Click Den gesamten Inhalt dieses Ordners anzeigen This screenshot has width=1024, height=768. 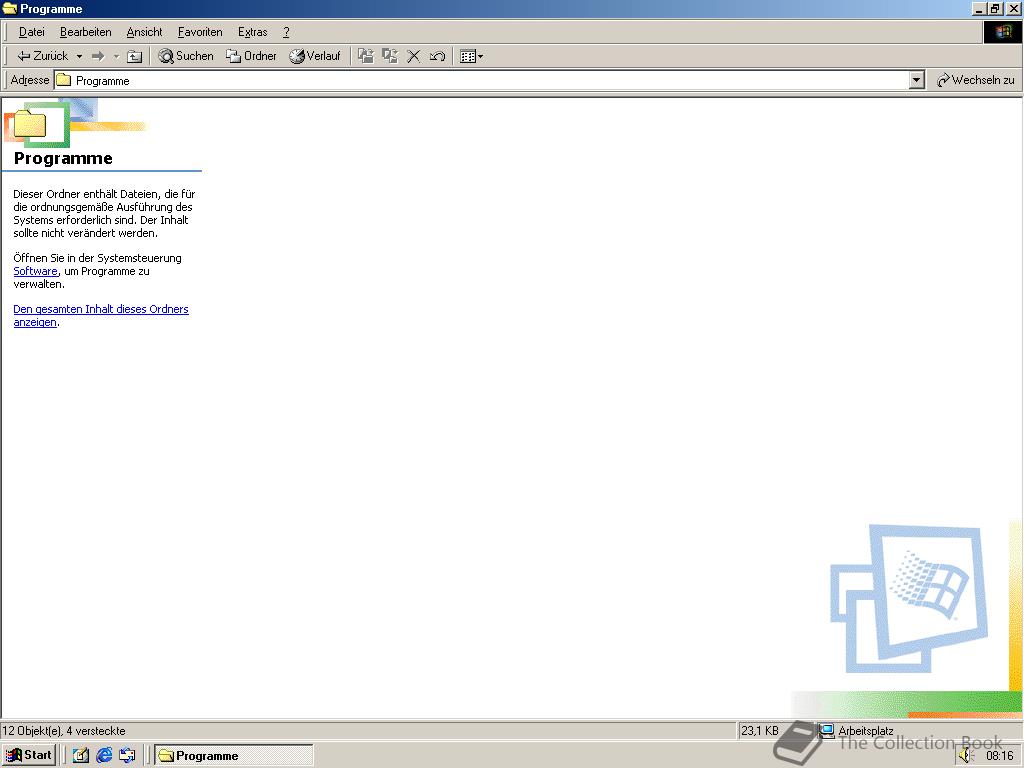101,315
